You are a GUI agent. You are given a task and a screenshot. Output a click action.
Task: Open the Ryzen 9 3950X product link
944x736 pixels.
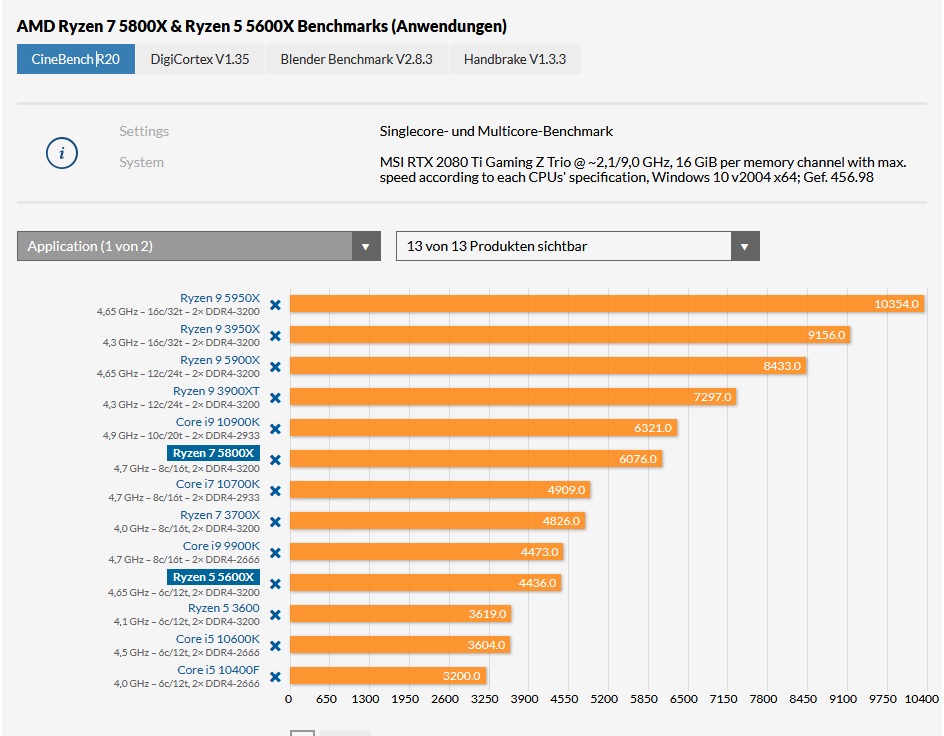tap(220, 329)
